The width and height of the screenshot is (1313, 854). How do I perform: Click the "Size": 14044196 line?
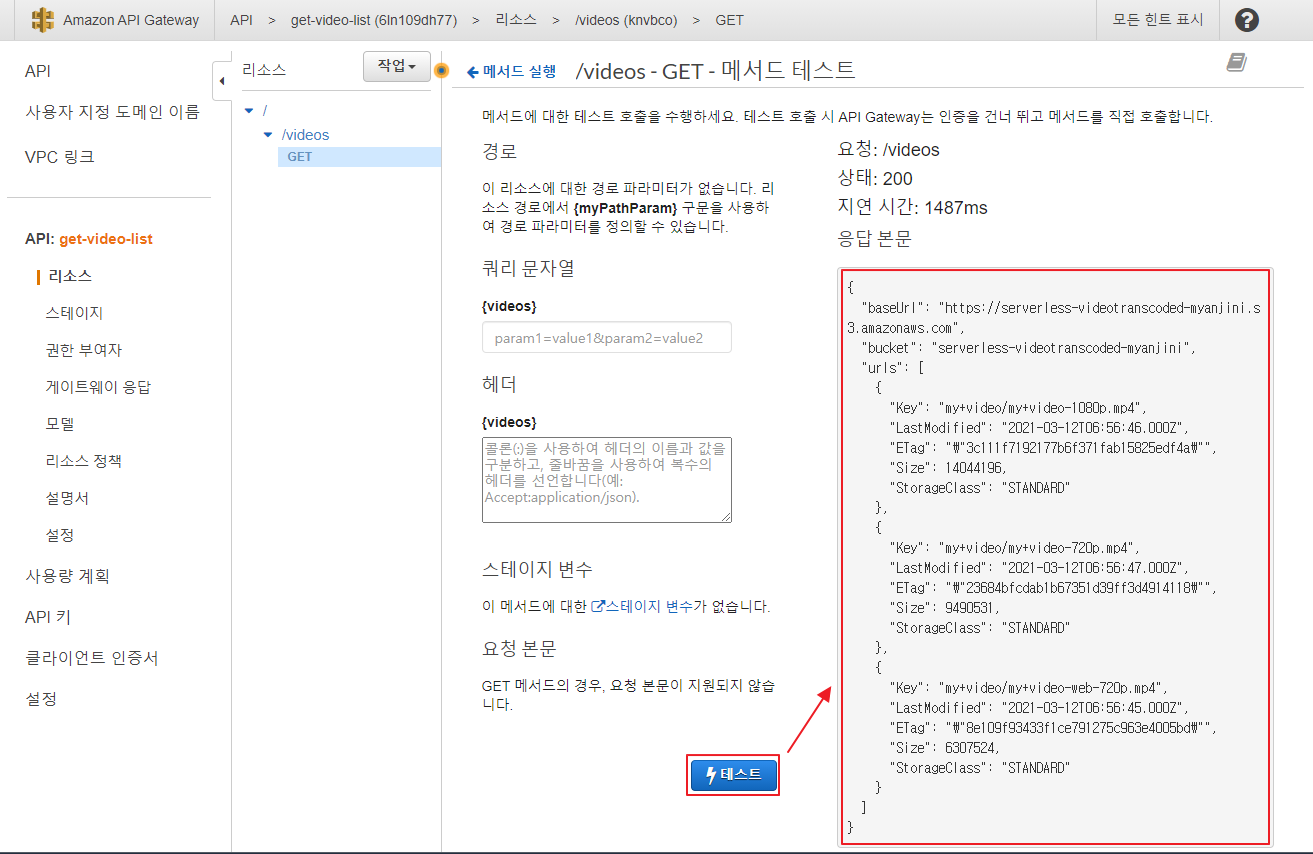(x=948, y=467)
